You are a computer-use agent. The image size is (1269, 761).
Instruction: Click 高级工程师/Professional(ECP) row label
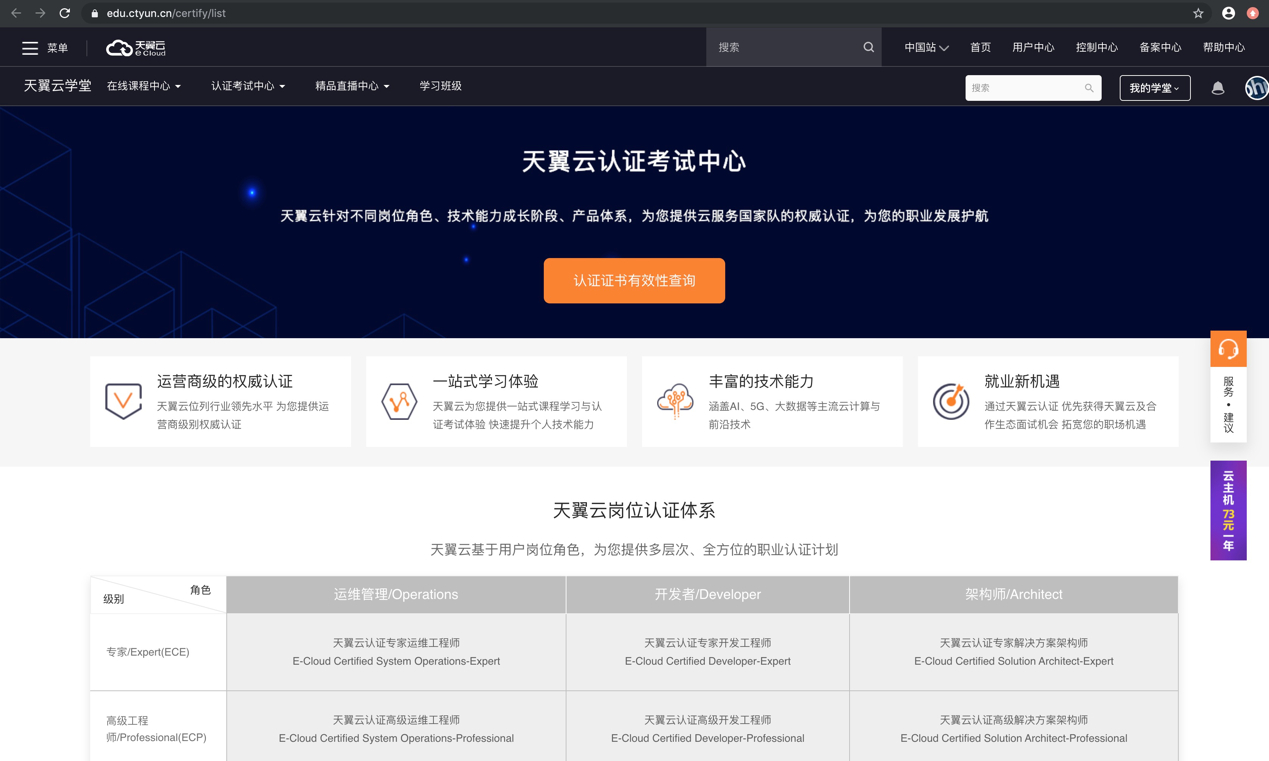(156, 729)
